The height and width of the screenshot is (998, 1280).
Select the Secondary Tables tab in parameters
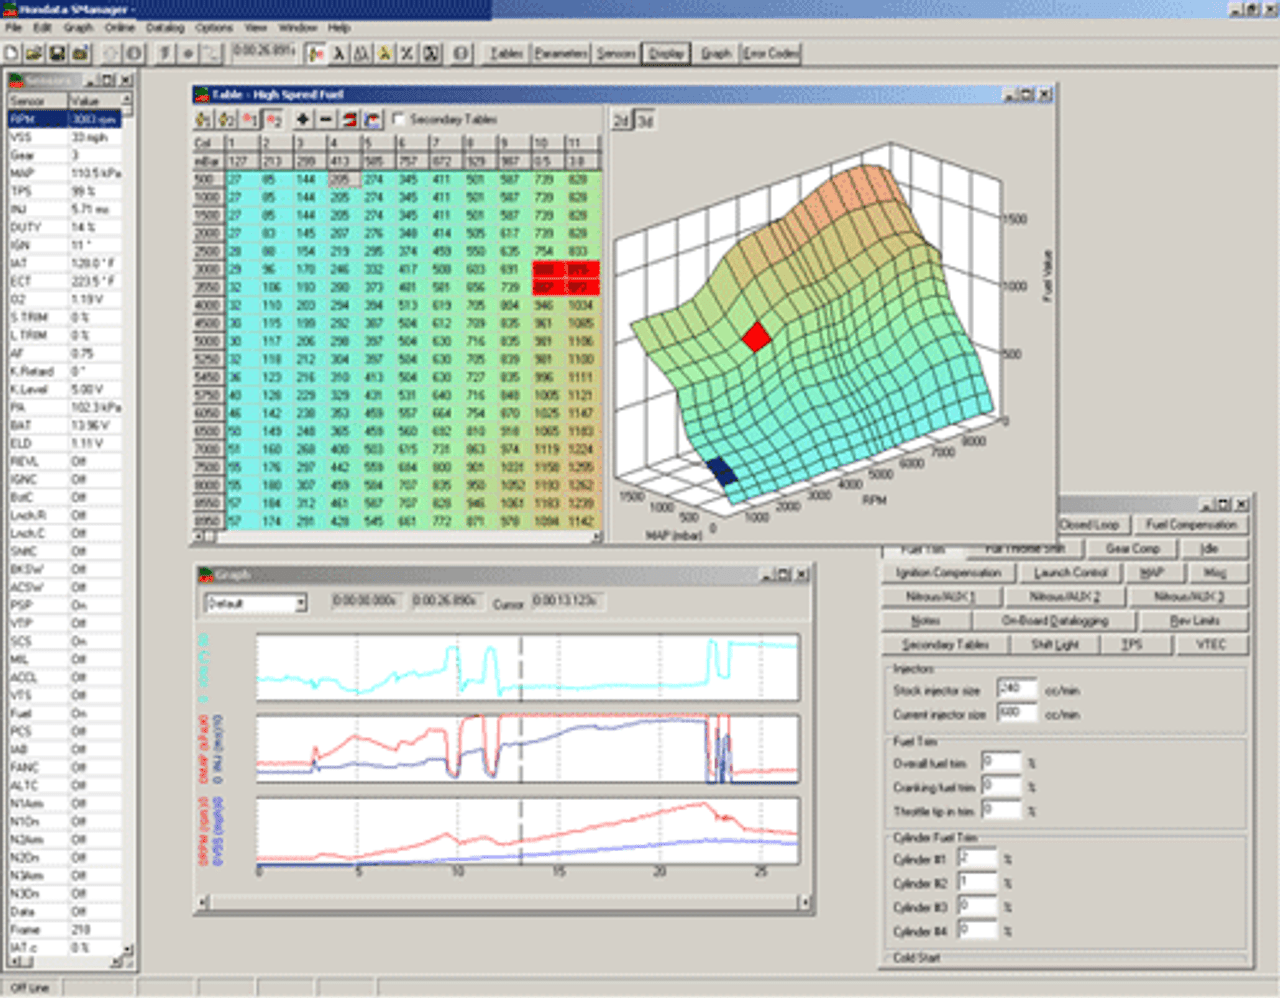(x=945, y=644)
